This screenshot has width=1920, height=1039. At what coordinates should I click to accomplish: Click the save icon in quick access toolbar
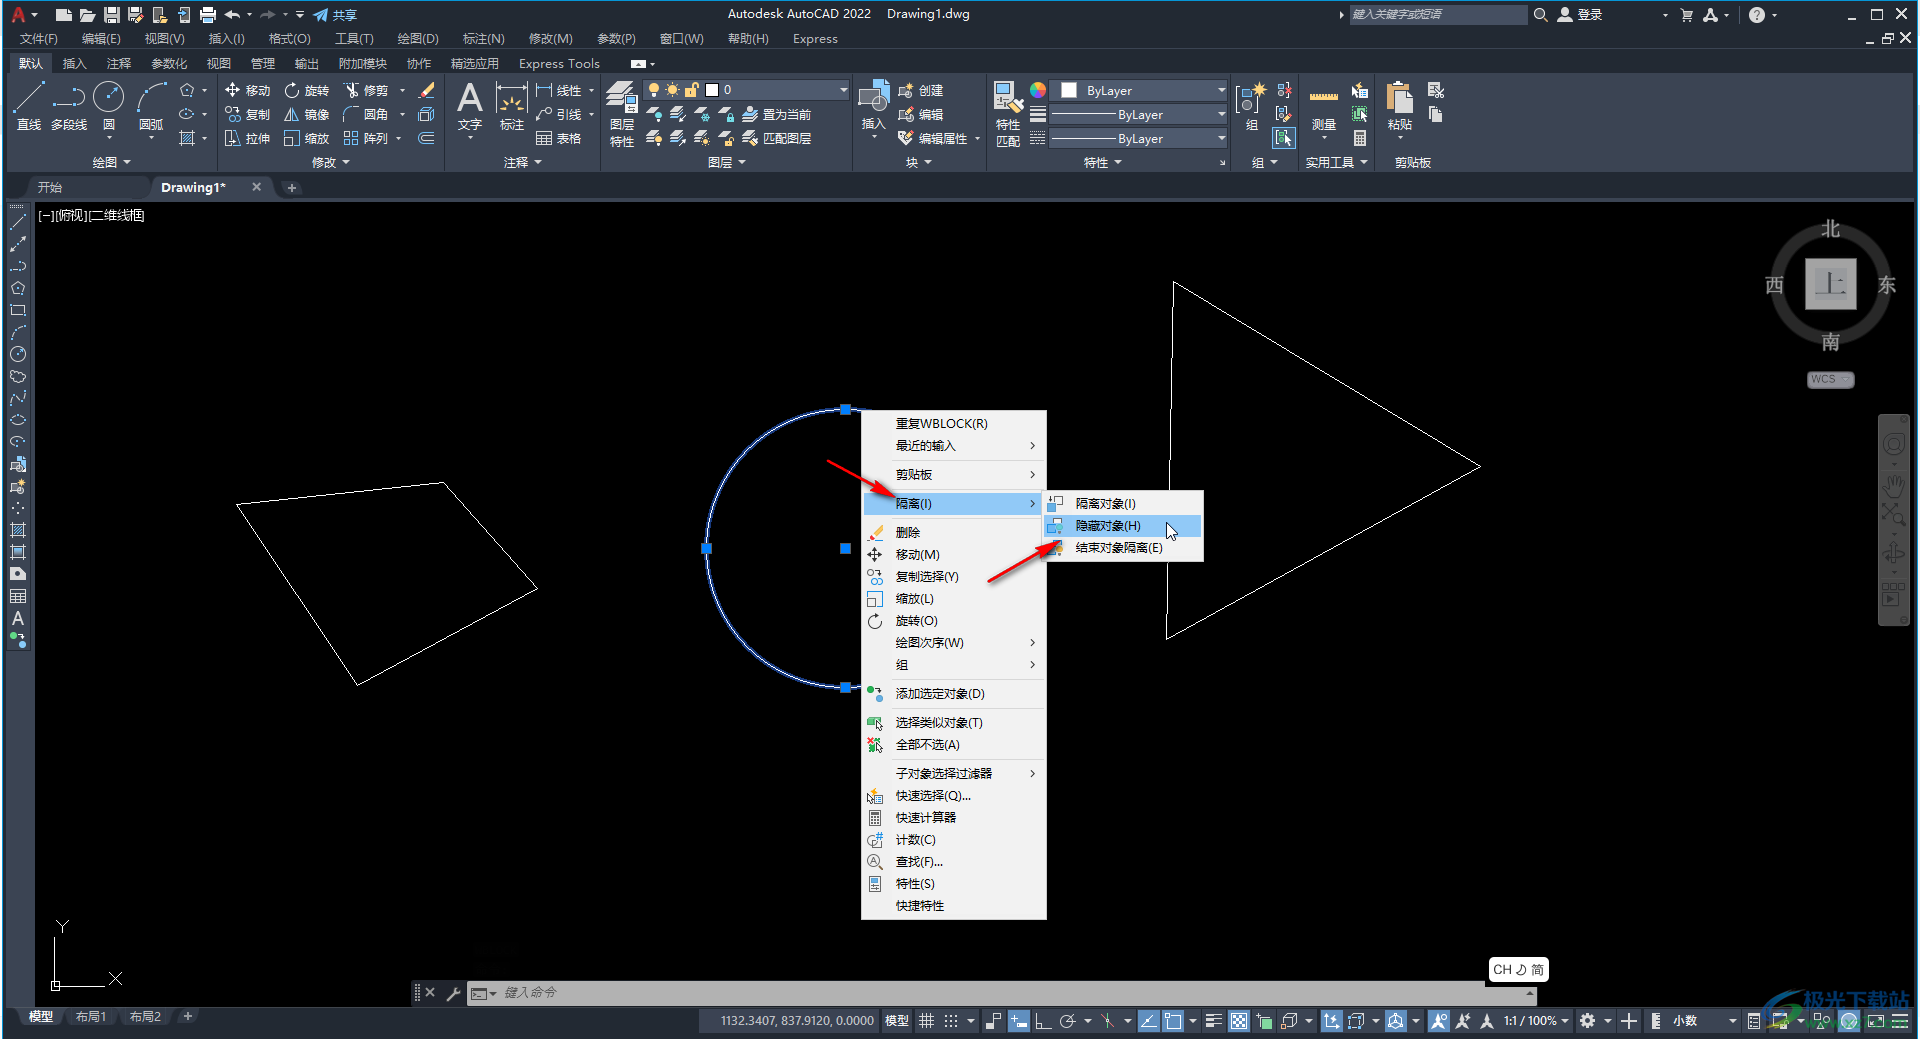click(x=112, y=15)
